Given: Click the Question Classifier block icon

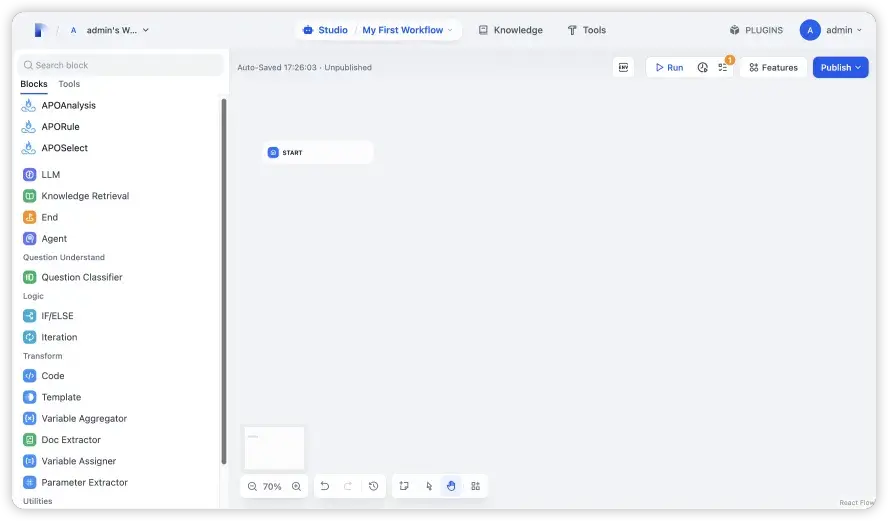Looking at the screenshot, I should pyautogui.click(x=29, y=277).
